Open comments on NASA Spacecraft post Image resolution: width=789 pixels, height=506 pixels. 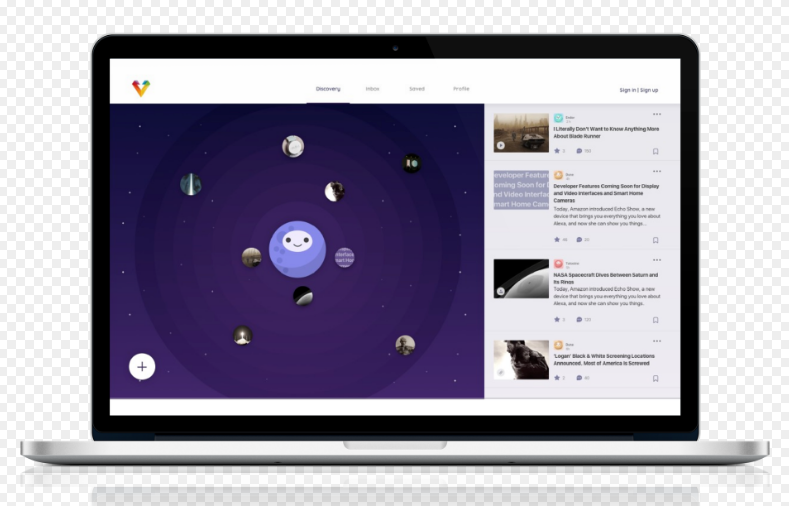tap(579, 319)
